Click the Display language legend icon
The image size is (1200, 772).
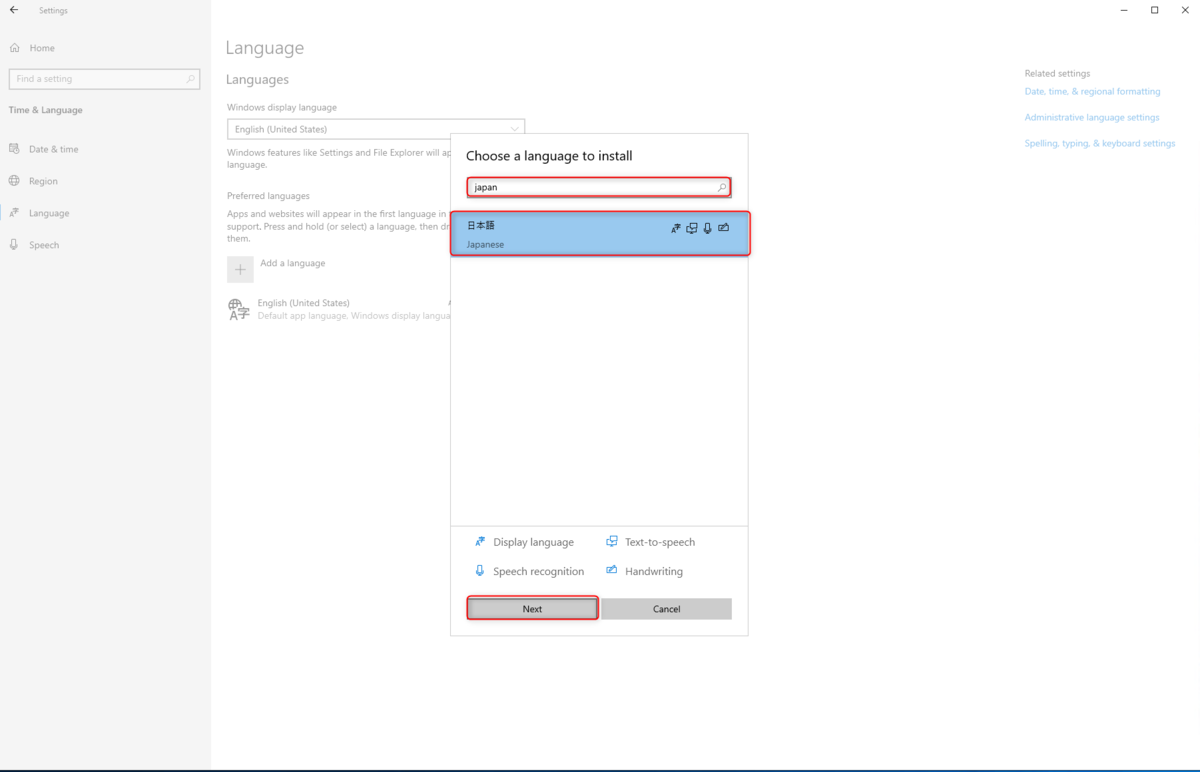480,542
